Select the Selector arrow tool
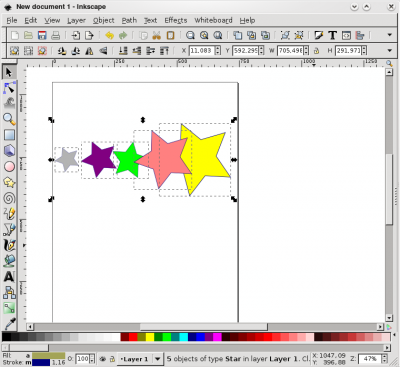 [9, 72]
